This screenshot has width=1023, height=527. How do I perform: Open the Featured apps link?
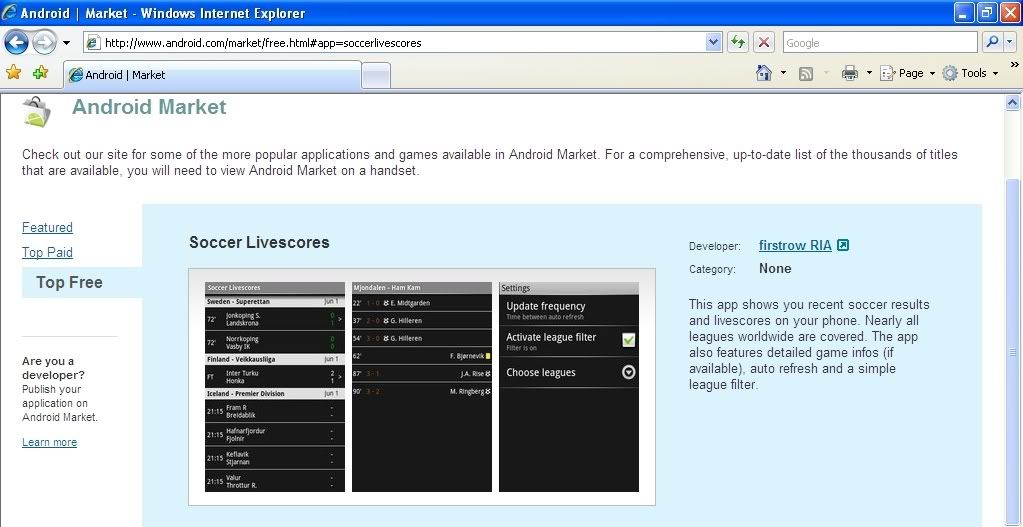point(47,228)
